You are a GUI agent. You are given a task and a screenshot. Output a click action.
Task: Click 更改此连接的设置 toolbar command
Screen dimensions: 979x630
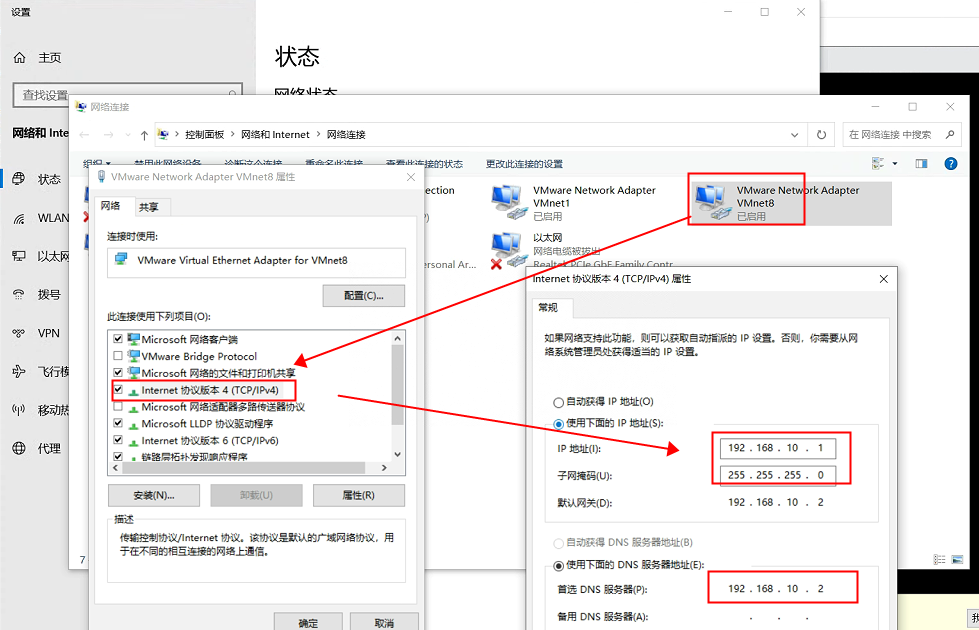tap(524, 164)
